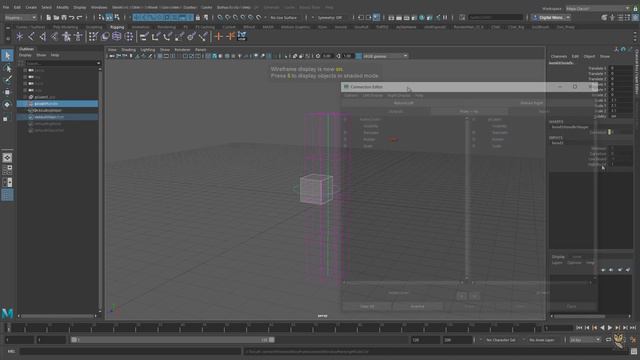Click the New Scene icon on status line
640x360 pixels.
coord(49,18)
